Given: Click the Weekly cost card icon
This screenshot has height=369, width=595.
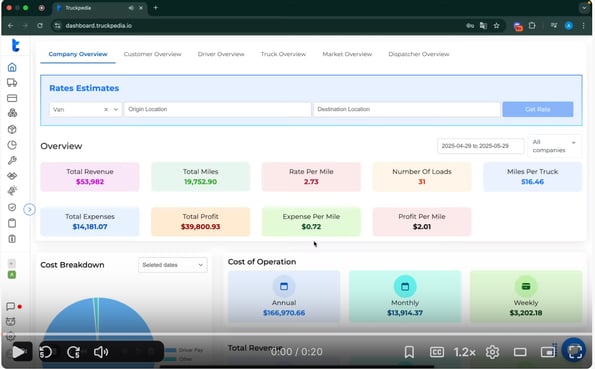Looking at the screenshot, I should pyautogui.click(x=526, y=286).
